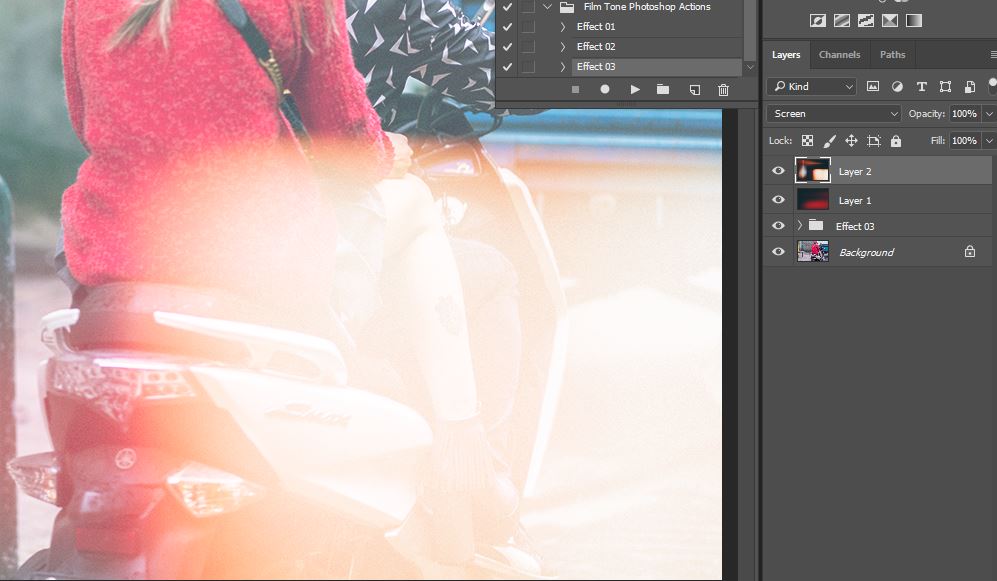Select the Layer 1 thumbnail
Screen dimensions: 997x581
(x=812, y=200)
